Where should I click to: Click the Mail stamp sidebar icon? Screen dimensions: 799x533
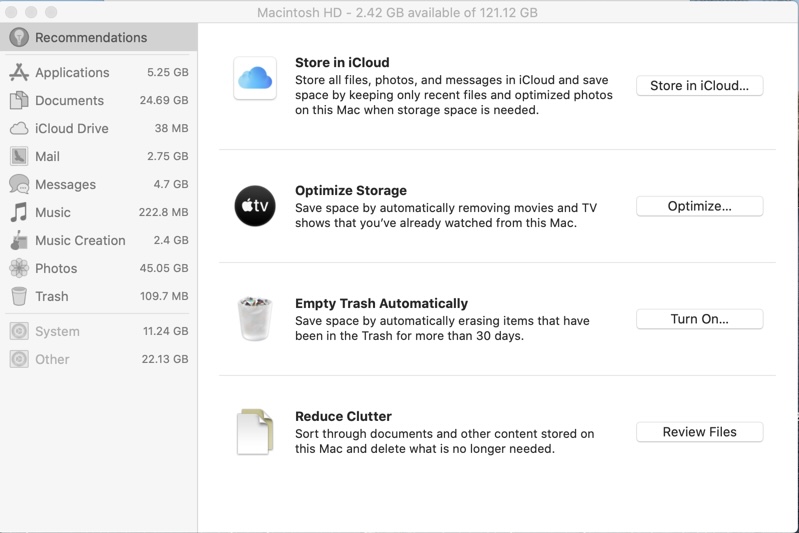[x=19, y=157]
